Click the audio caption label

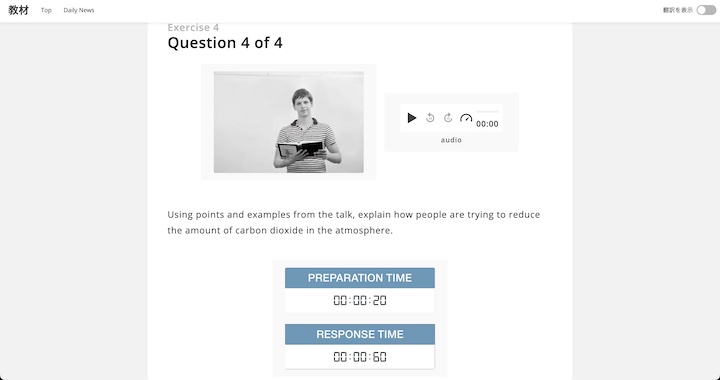[451, 140]
